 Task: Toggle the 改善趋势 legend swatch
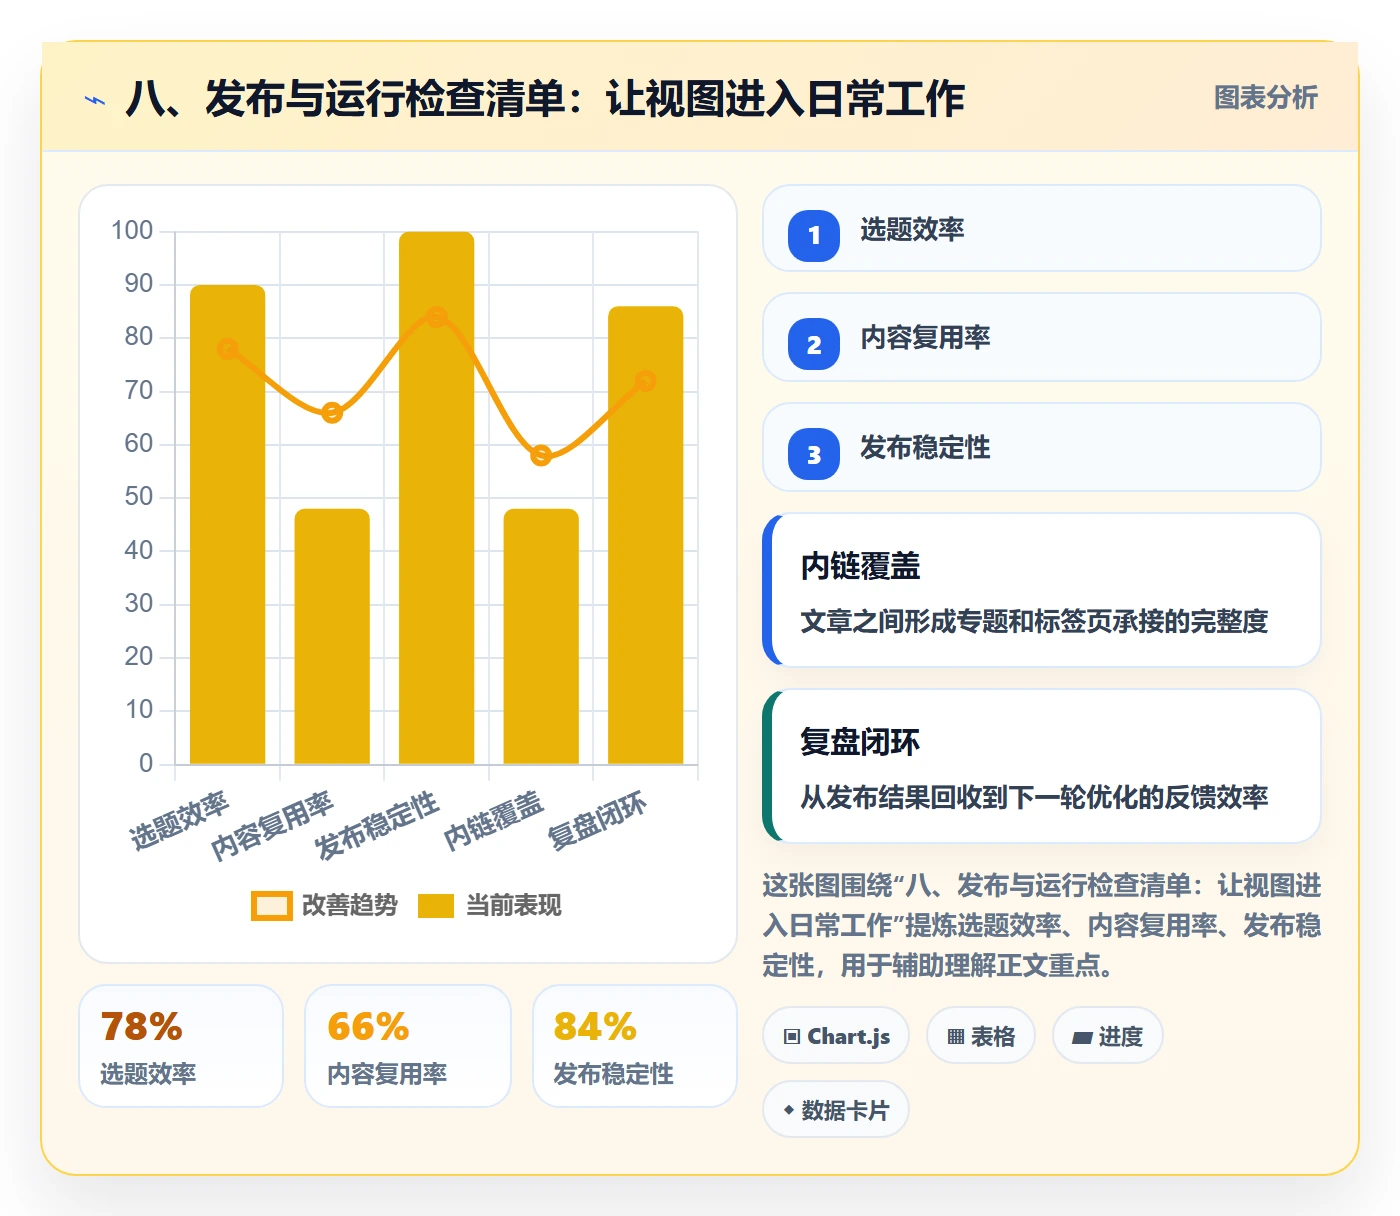point(271,905)
